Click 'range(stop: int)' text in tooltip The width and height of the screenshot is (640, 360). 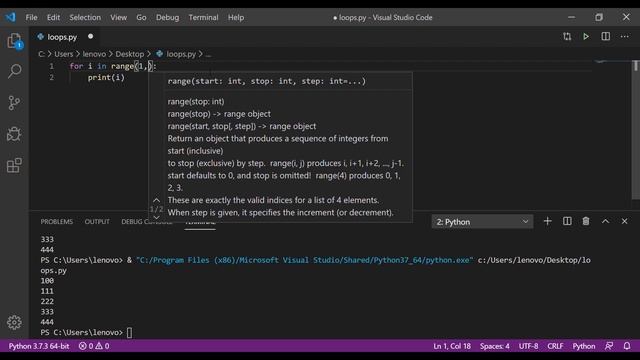pyautogui.click(x=196, y=102)
